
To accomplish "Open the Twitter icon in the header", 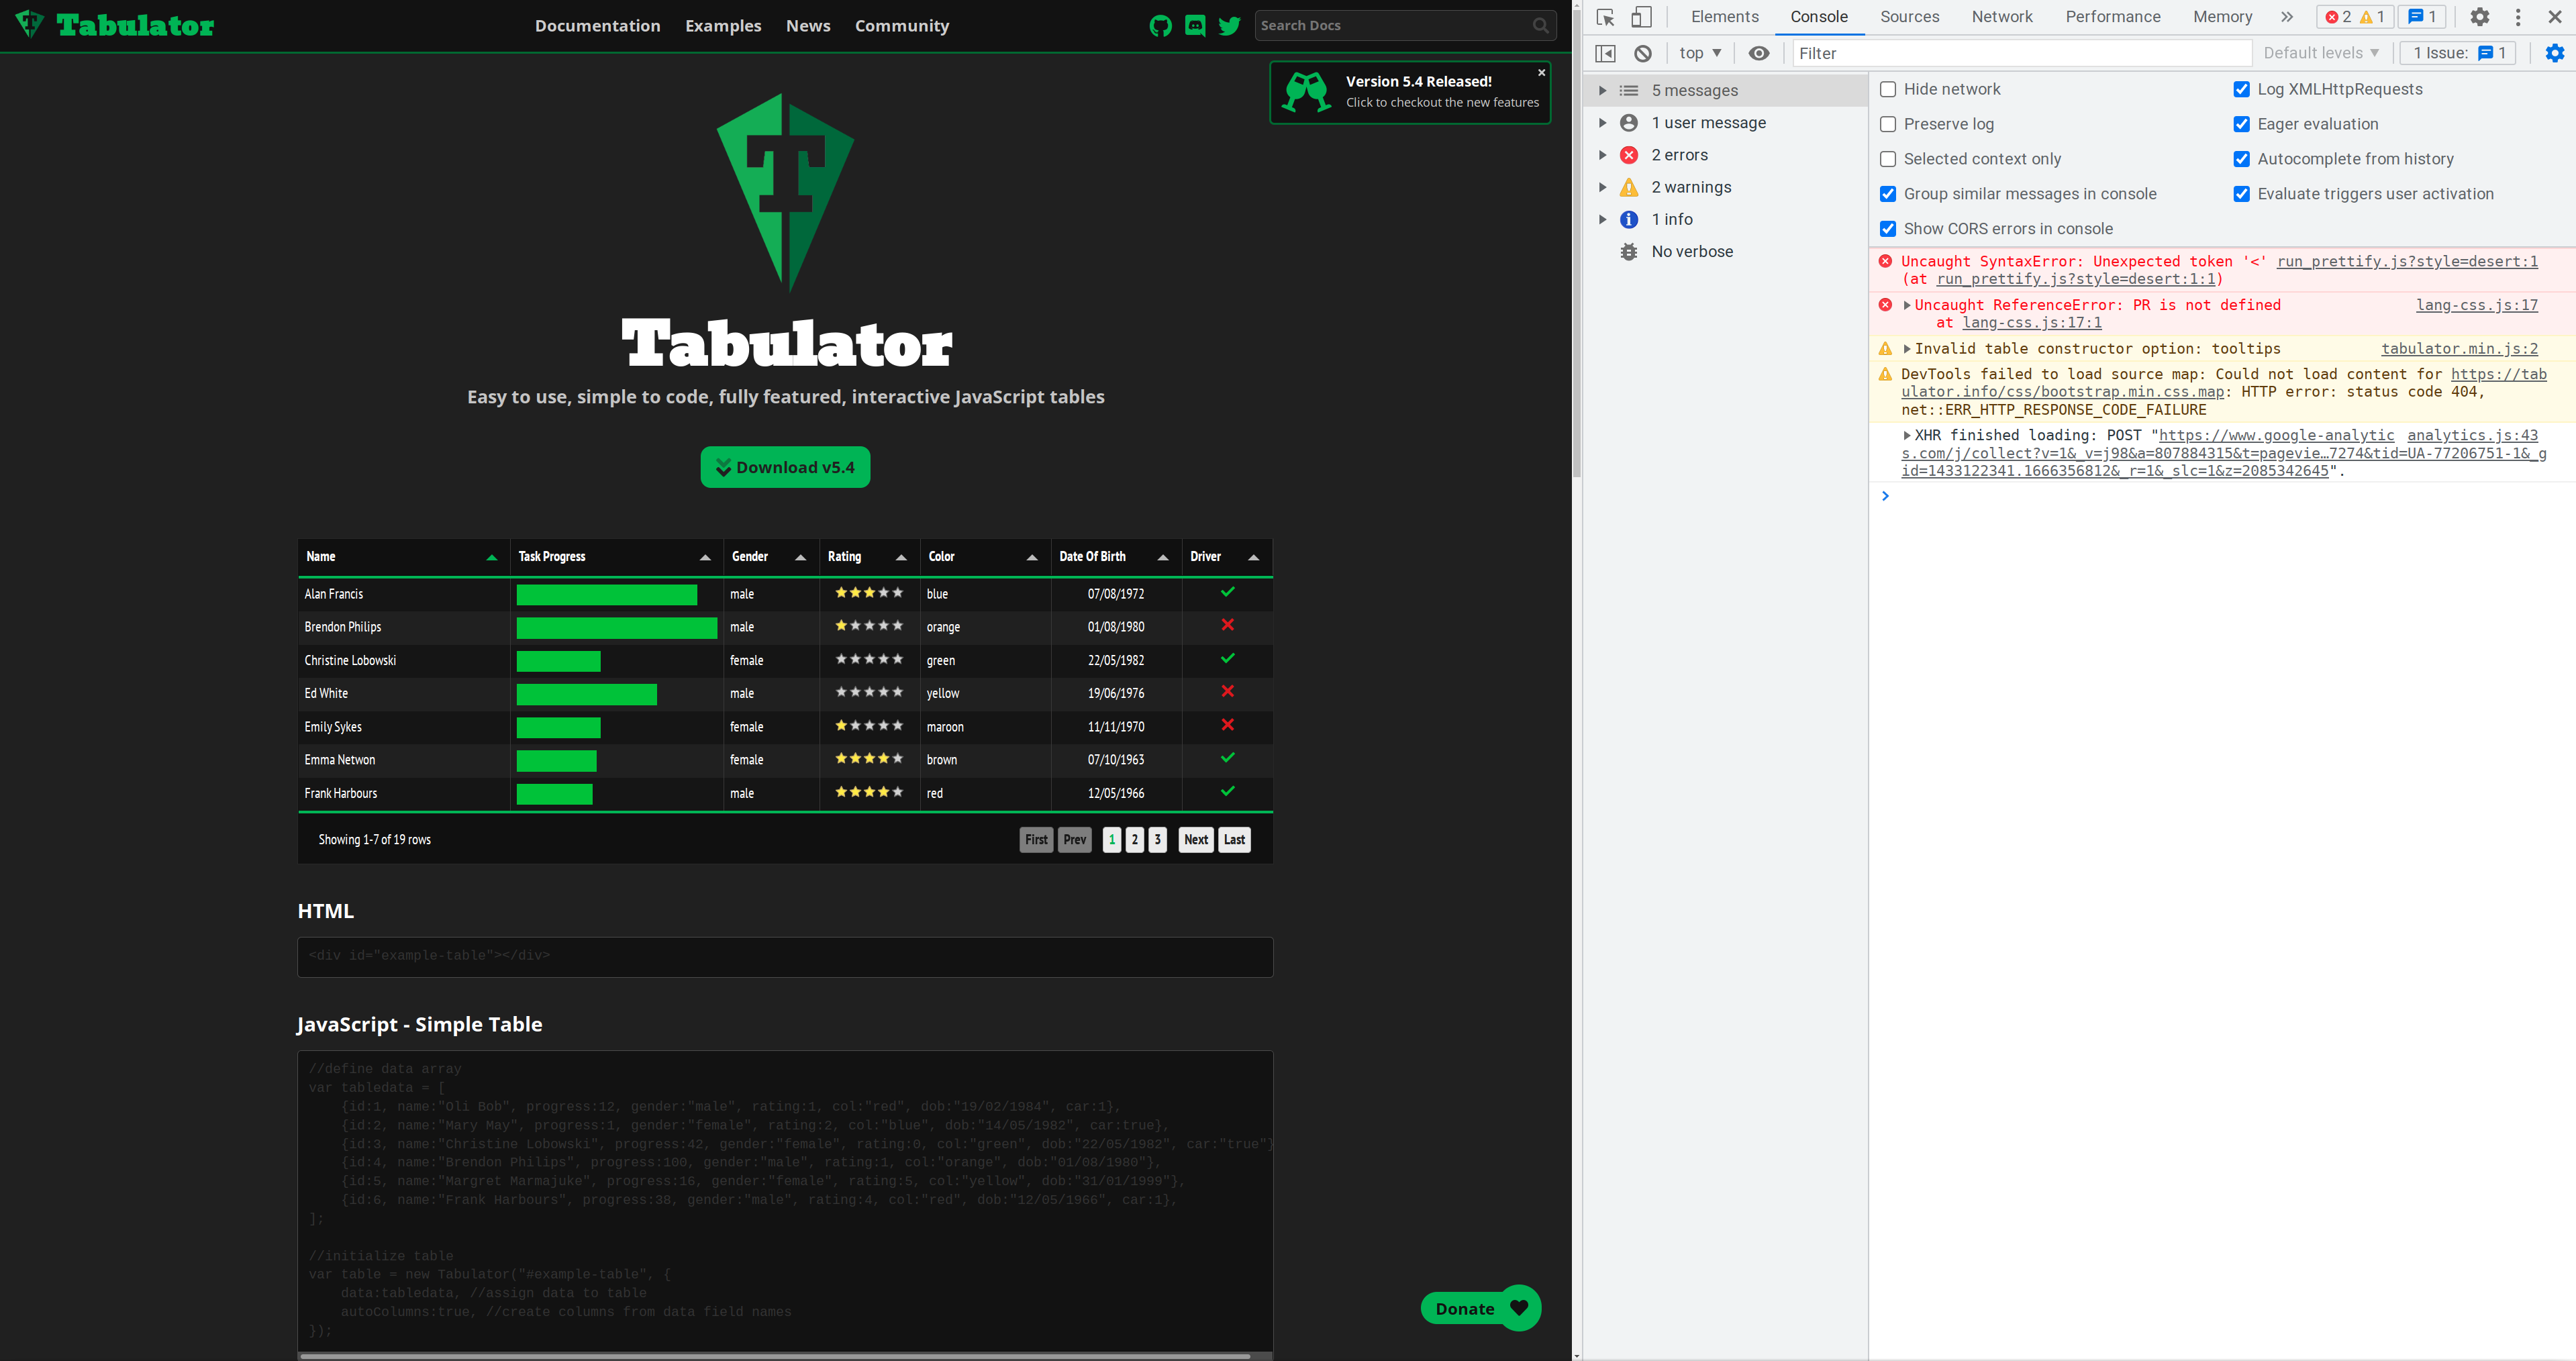I will 1228,25.
